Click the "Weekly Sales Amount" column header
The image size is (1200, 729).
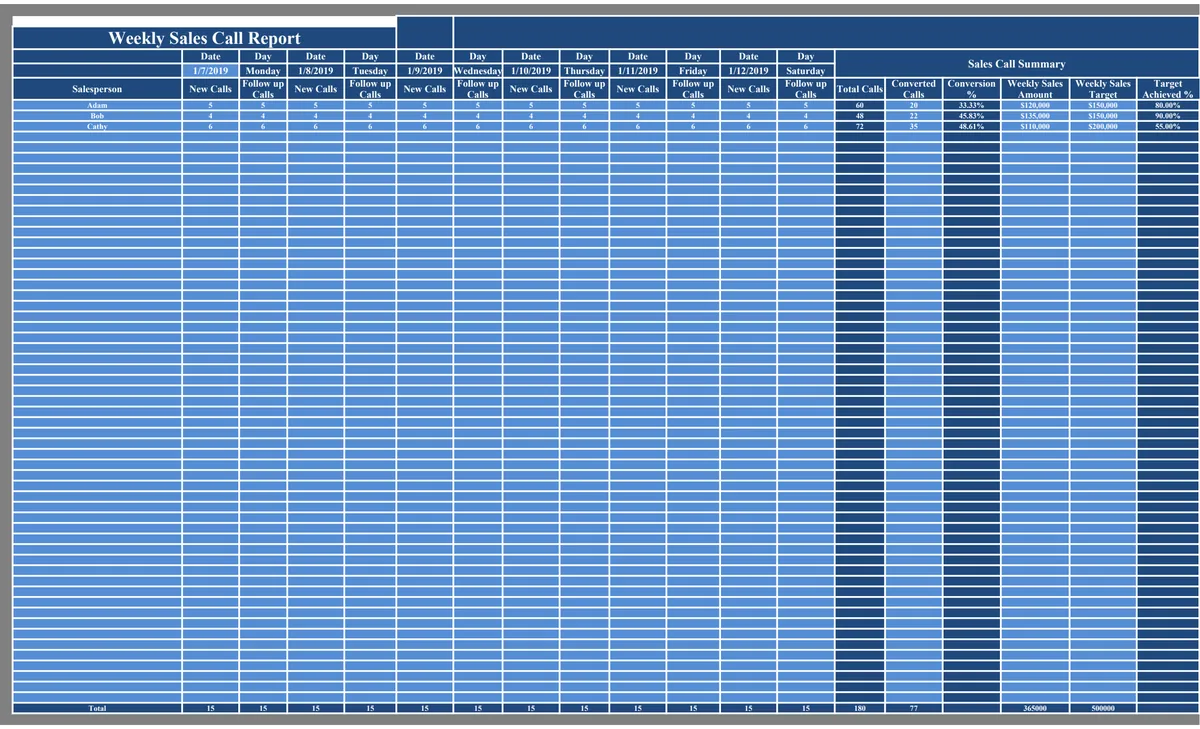click(x=1035, y=89)
